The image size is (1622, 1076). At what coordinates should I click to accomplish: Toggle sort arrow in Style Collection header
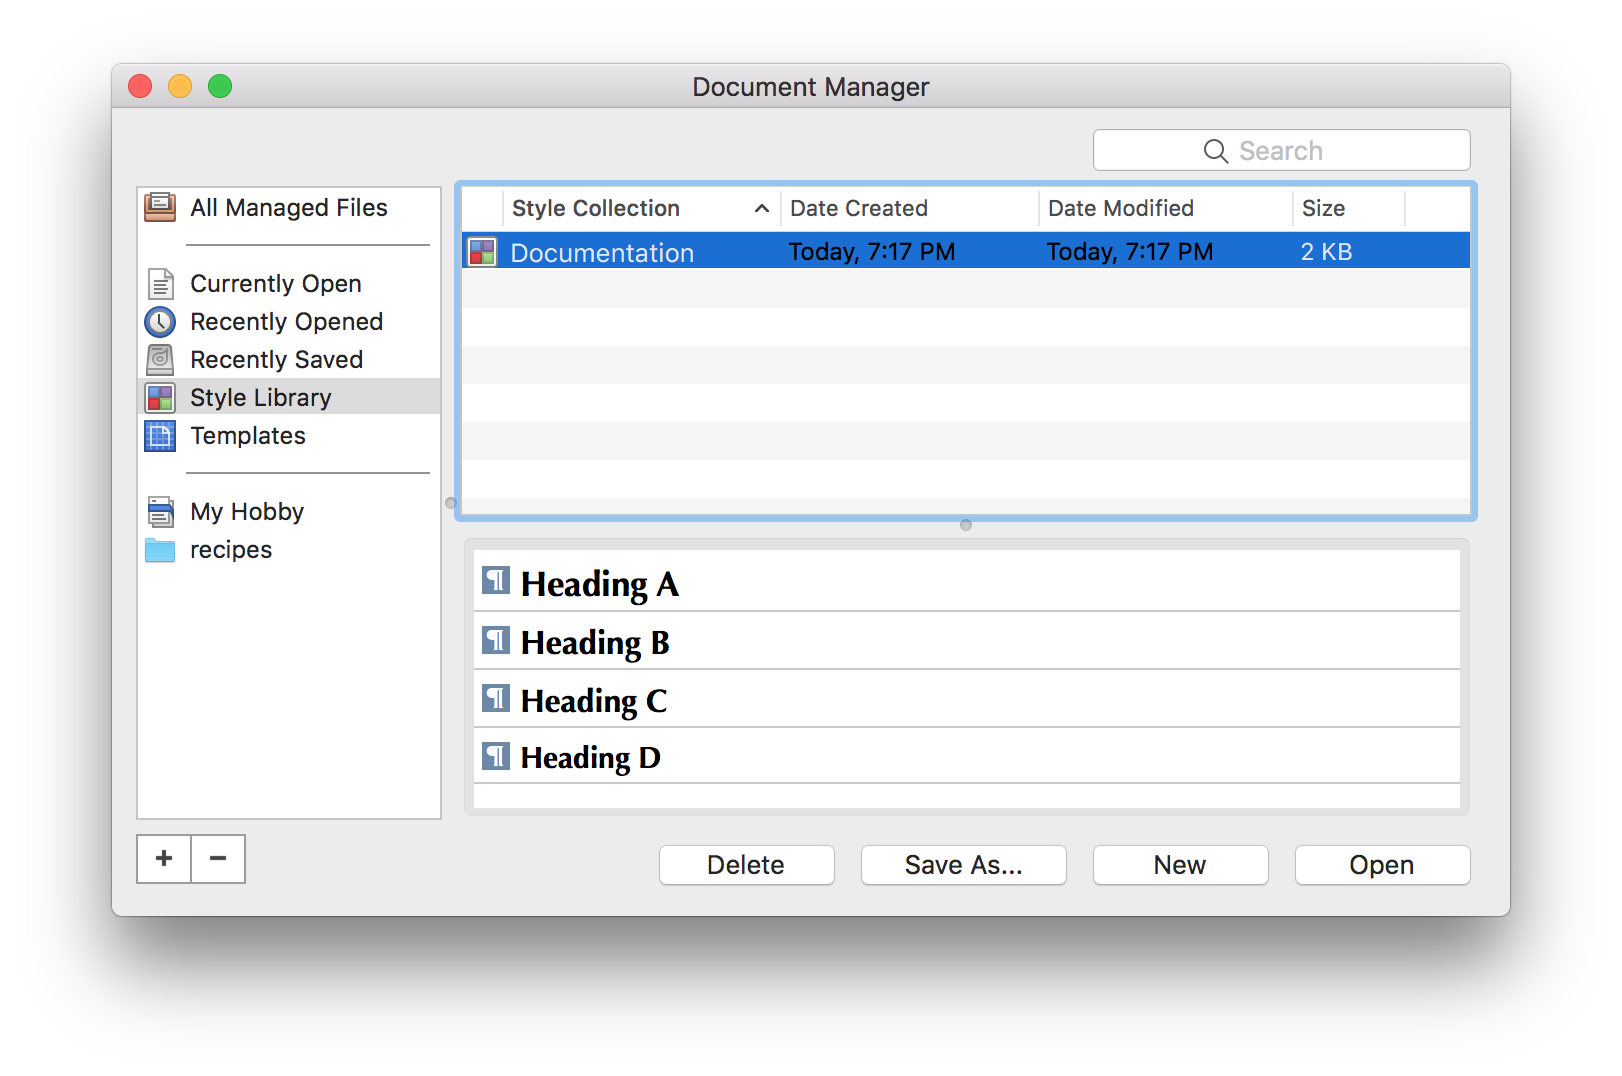pyautogui.click(x=762, y=208)
